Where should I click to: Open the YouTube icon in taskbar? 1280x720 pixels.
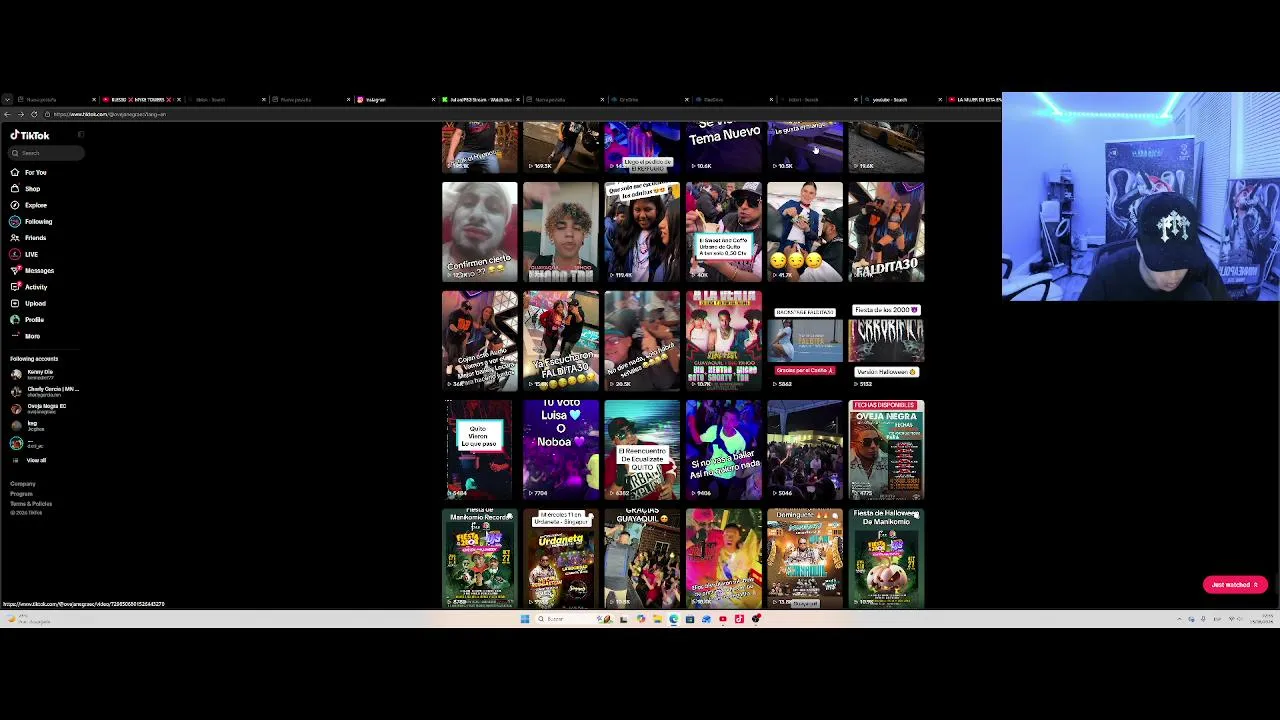[x=722, y=619]
